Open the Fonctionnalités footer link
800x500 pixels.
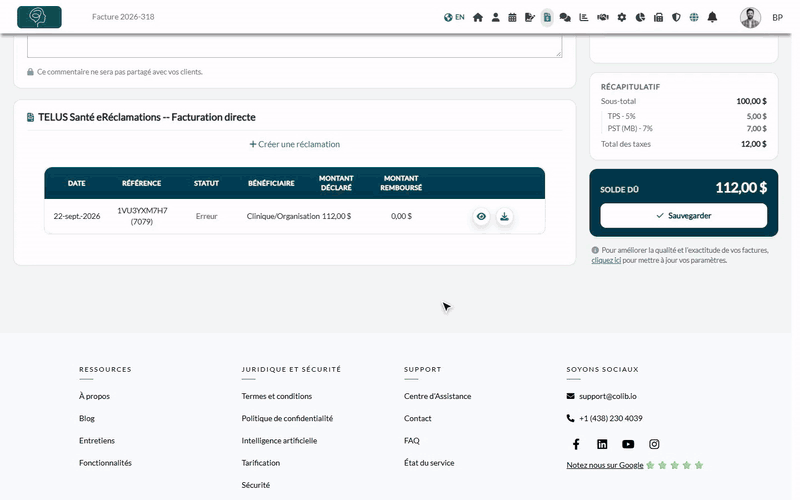(x=105, y=463)
